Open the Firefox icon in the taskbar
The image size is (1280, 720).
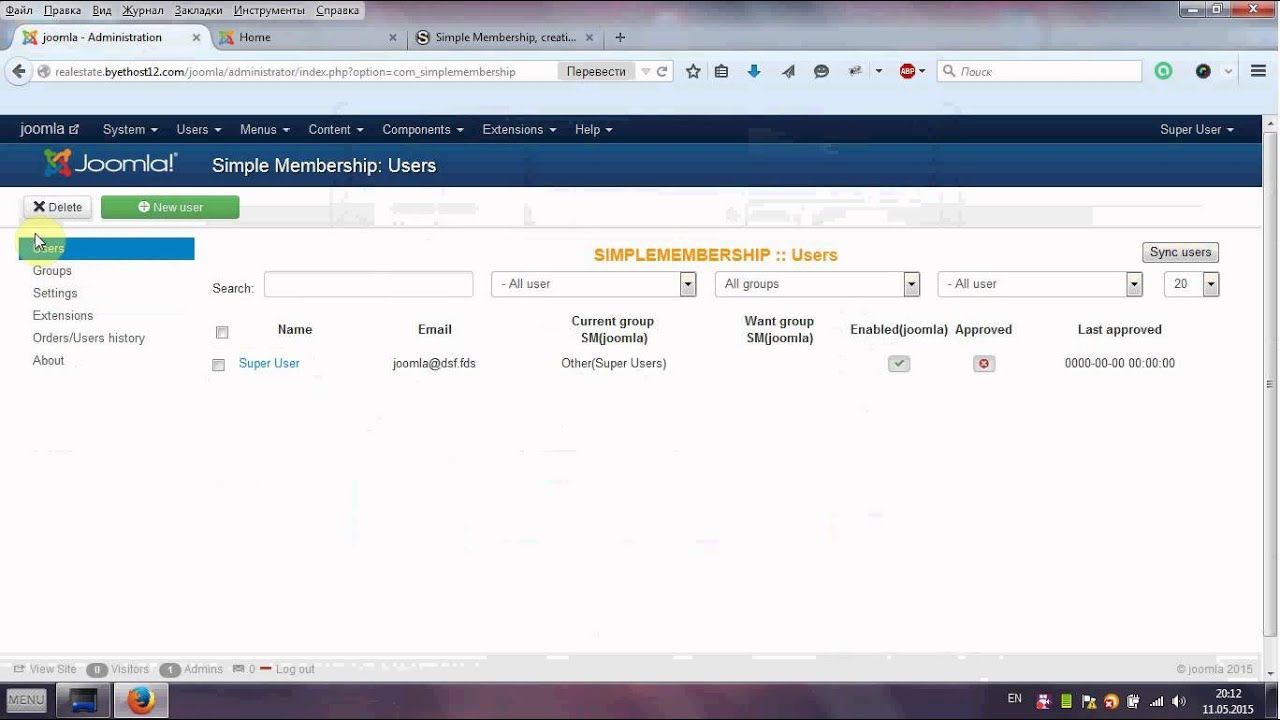[x=141, y=700]
